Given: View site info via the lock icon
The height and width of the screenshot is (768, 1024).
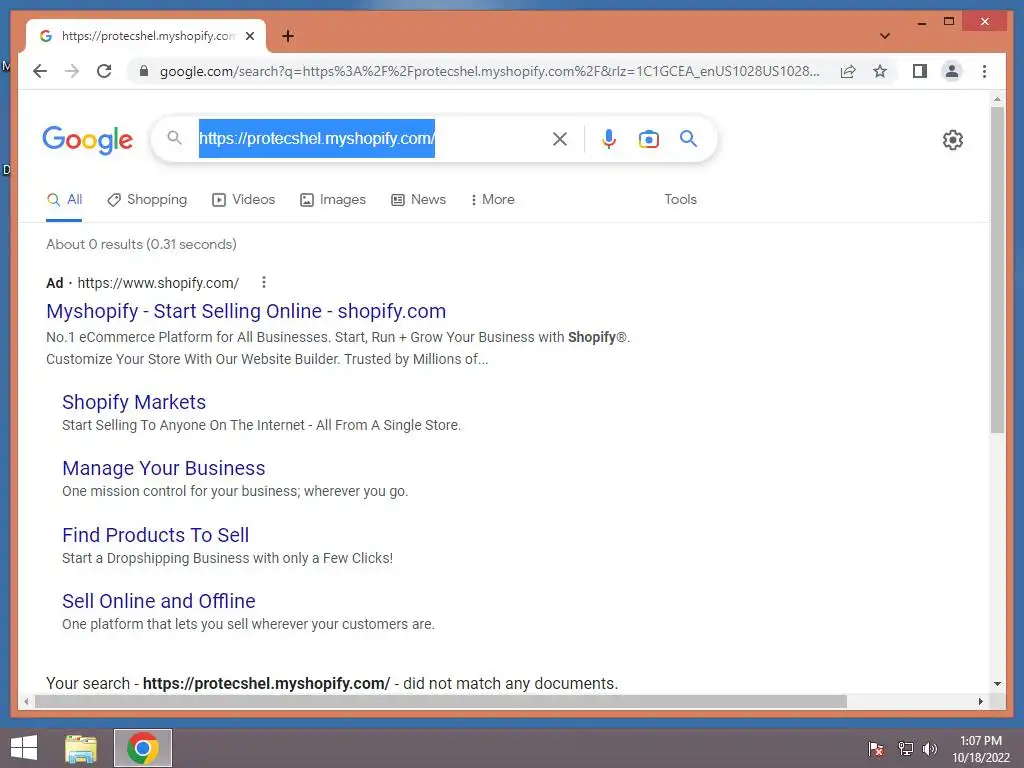Looking at the screenshot, I should point(144,71).
